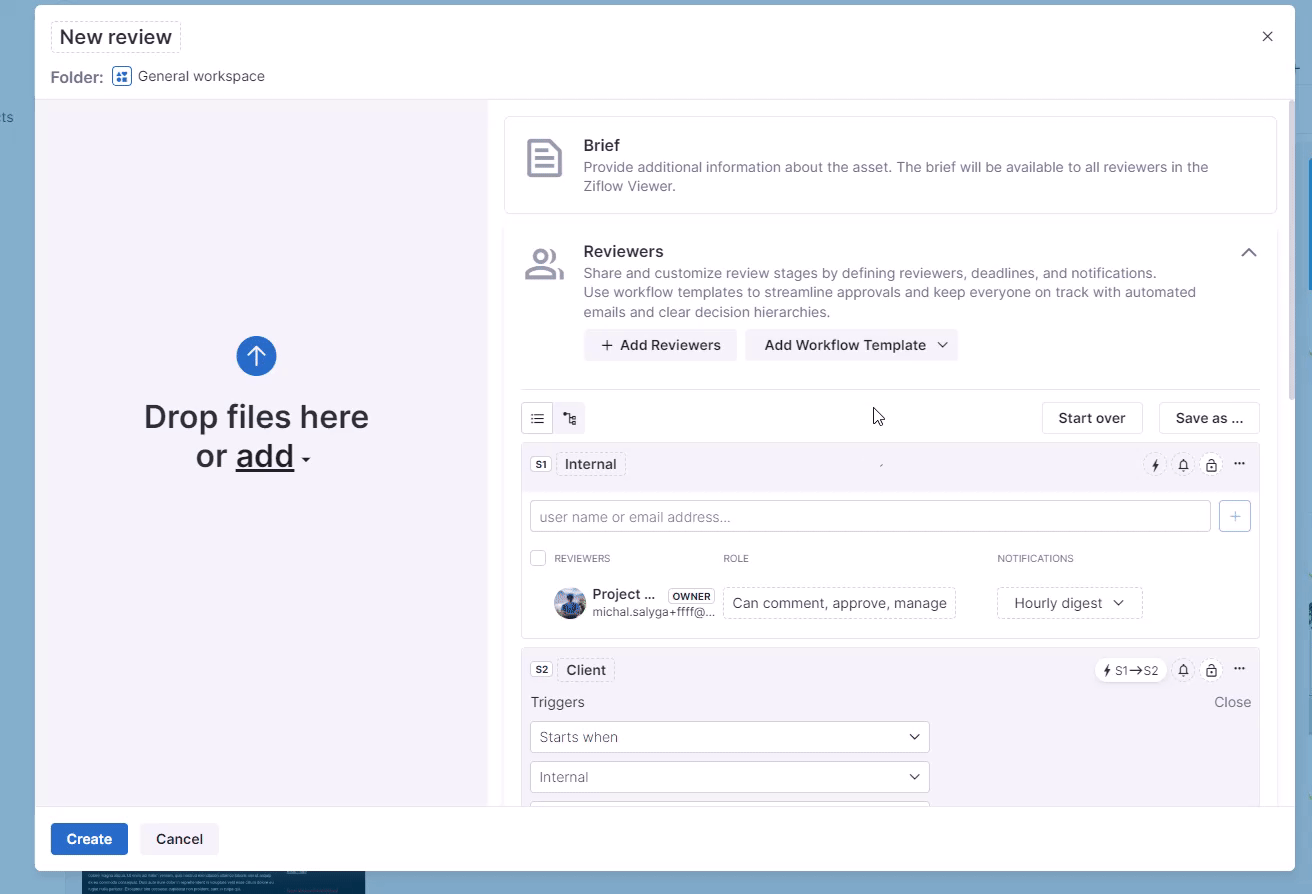Viewport: 1312px width, 894px height.
Task: Open the Add Workflow Template dropdown
Action: point(852,345)
